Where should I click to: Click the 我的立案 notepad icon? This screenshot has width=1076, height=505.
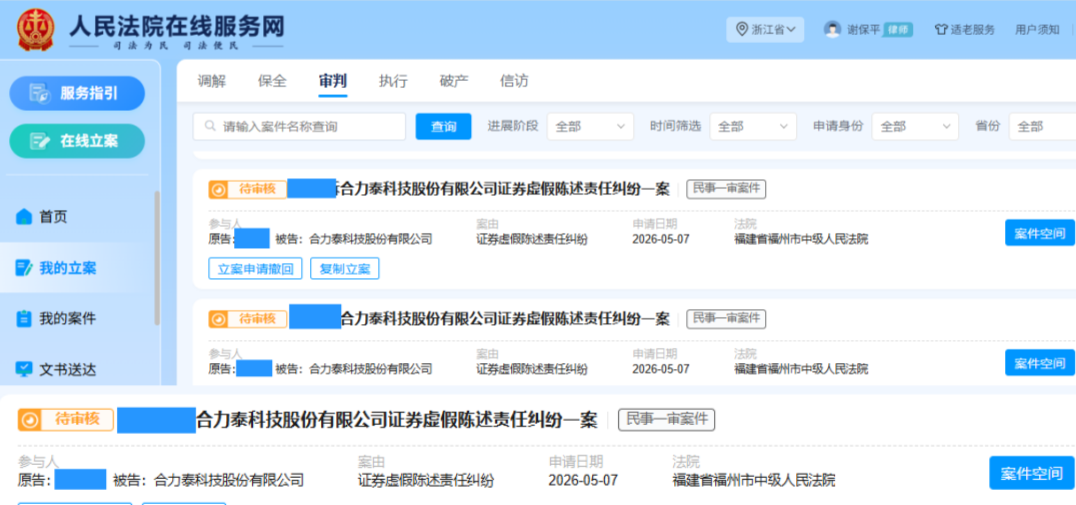24,268
